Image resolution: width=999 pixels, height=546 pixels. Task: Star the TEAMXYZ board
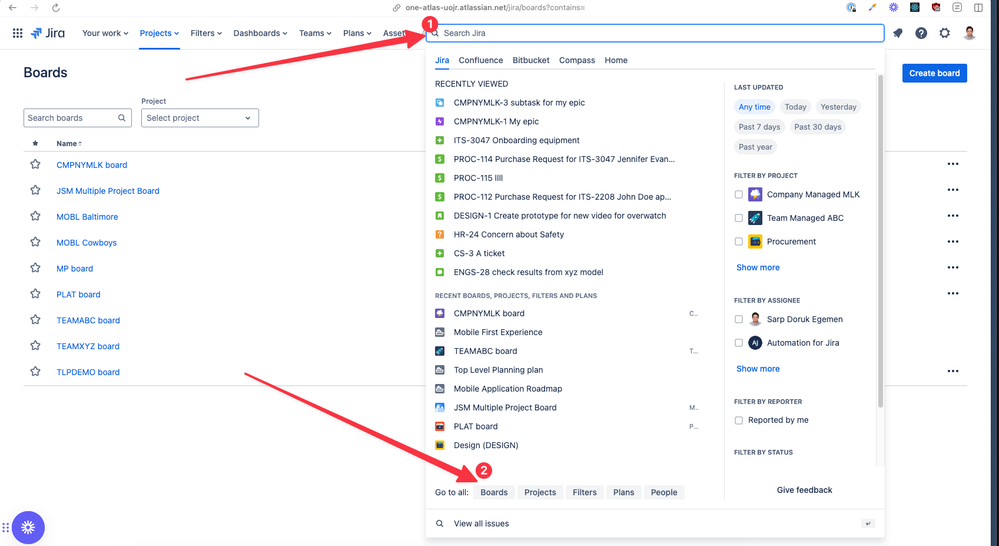35,345
